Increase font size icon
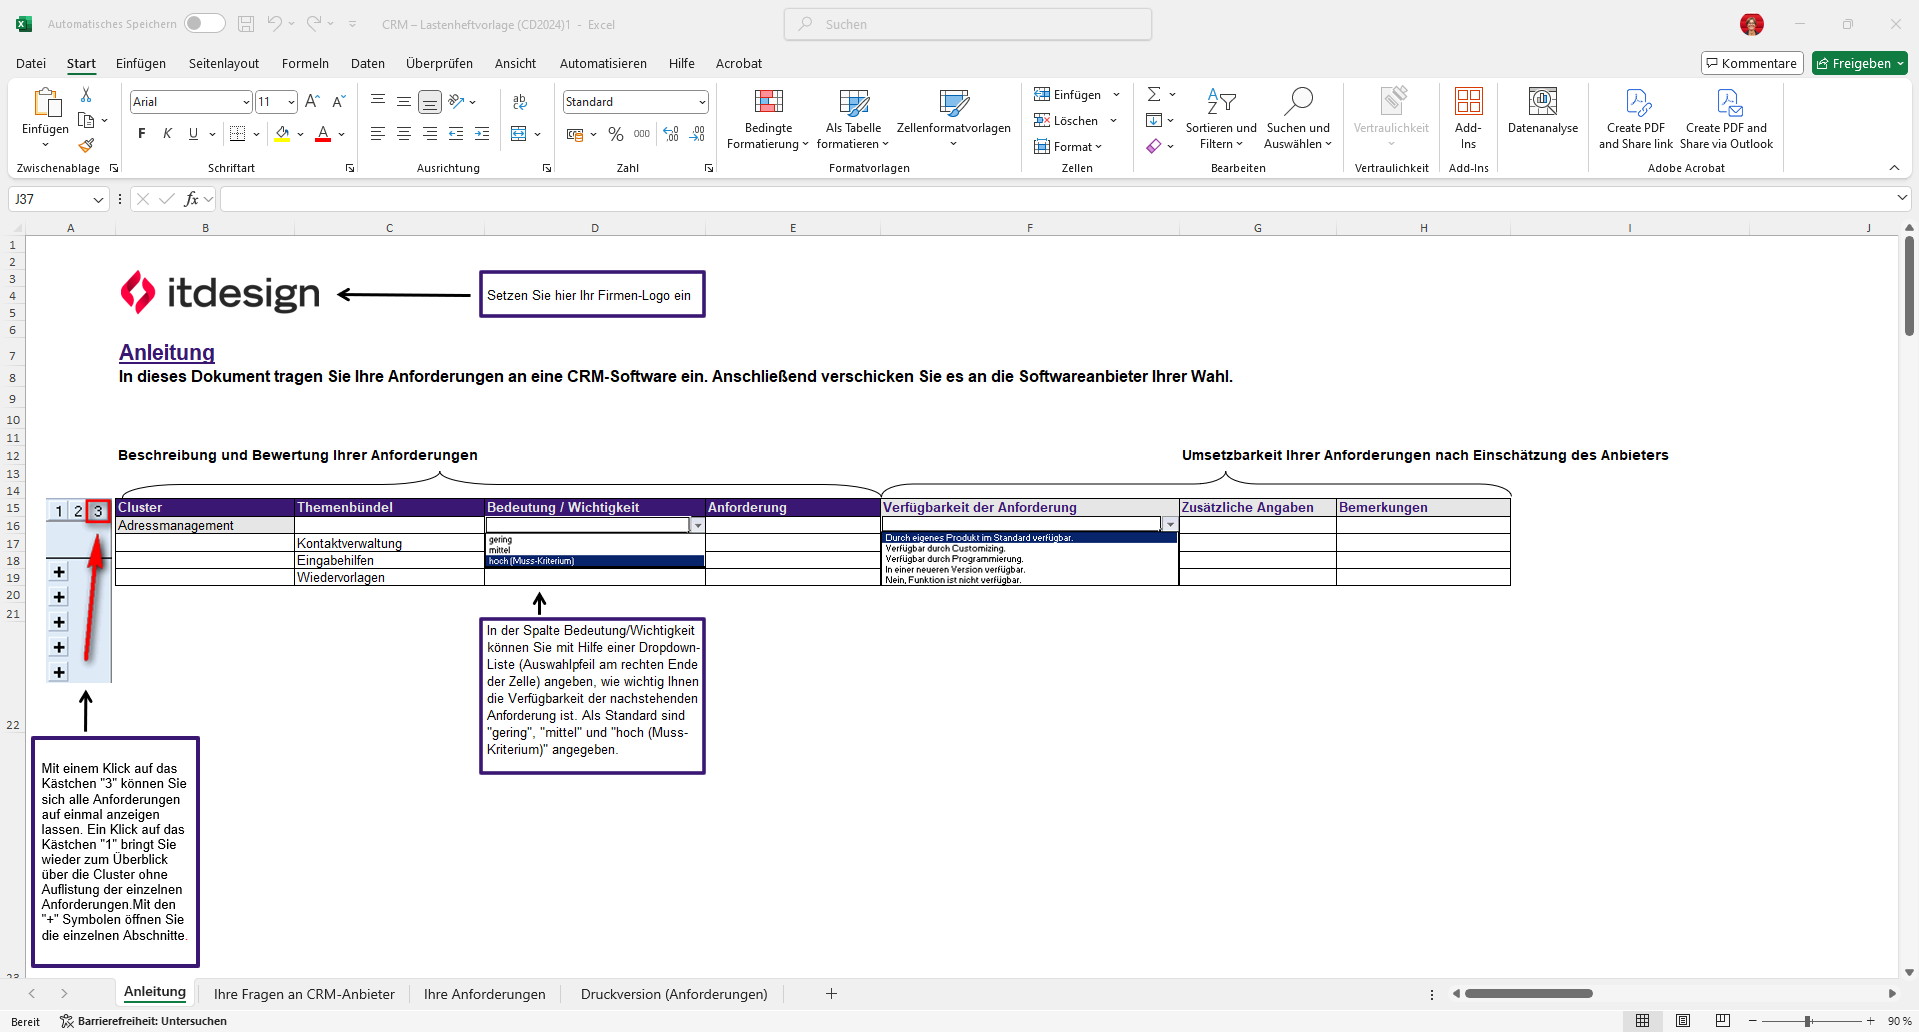 [312, 101]
